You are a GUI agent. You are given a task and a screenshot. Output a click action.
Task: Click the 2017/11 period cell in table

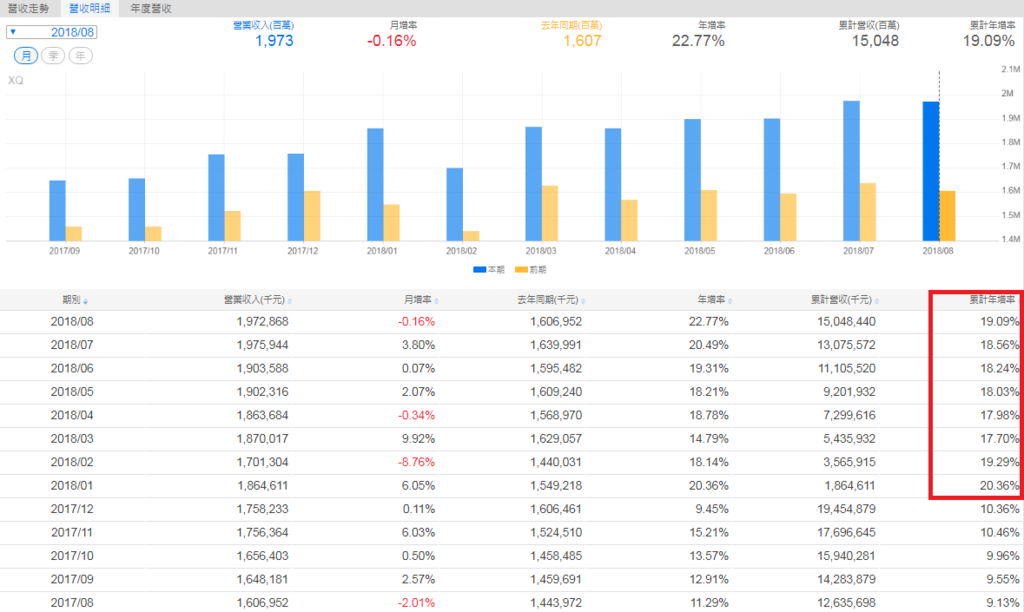pos(72,532)
